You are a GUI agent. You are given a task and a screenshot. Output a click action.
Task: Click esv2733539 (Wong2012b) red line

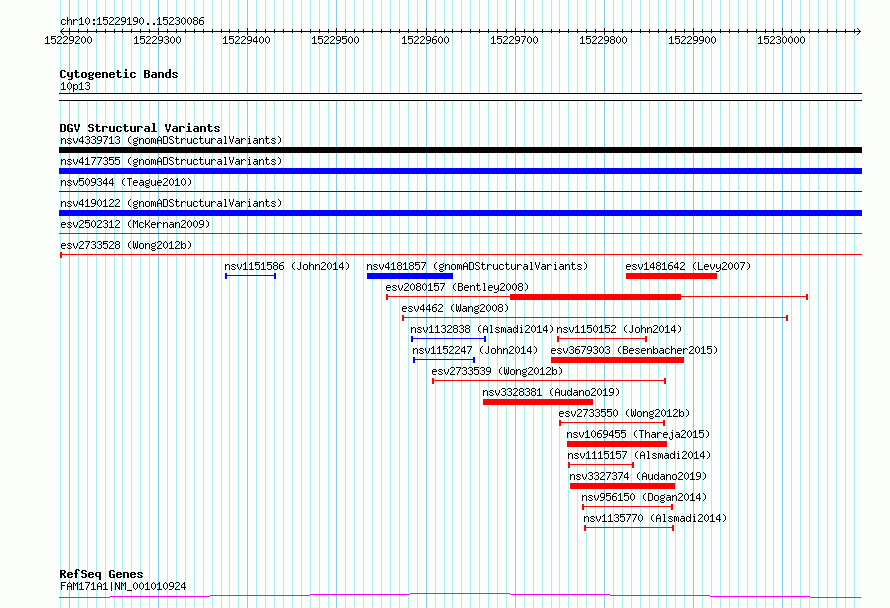coord(549,381)
